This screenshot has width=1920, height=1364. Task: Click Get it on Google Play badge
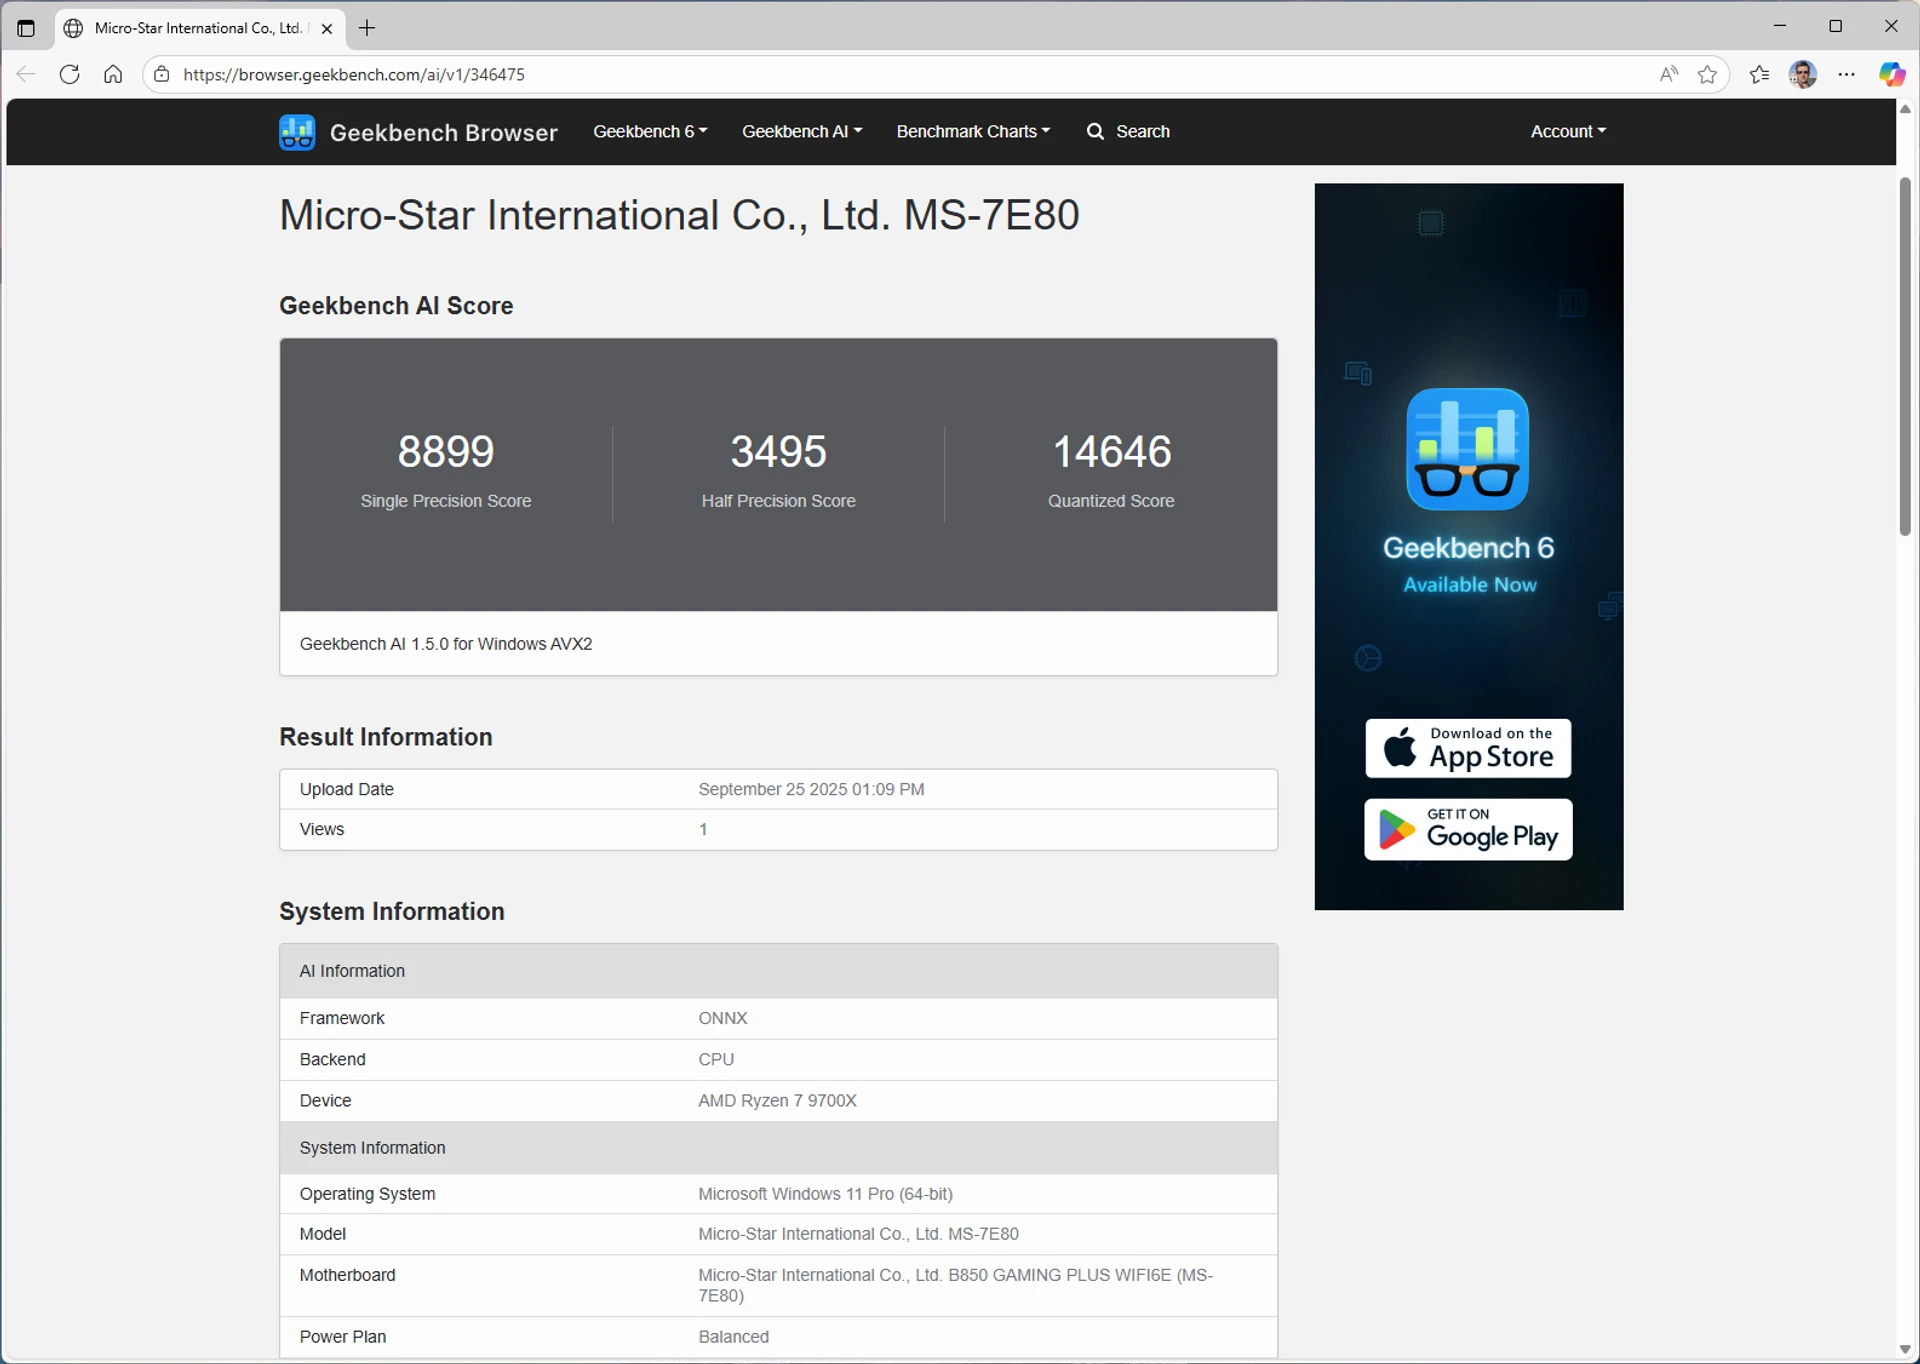pyautogui.click(x=1468, y=829)
